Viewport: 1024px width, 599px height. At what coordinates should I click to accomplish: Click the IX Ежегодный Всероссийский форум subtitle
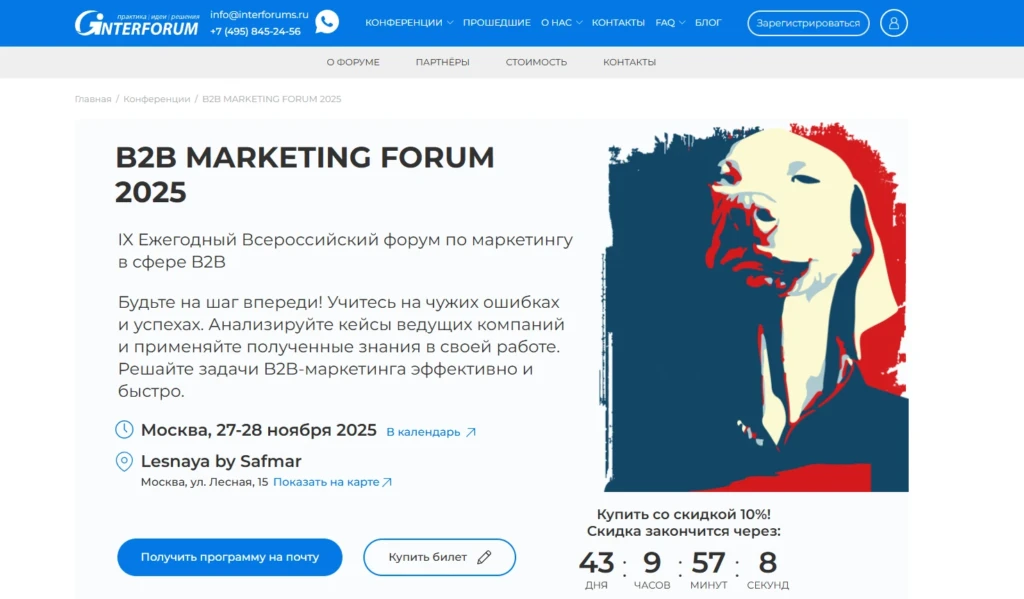345,250
